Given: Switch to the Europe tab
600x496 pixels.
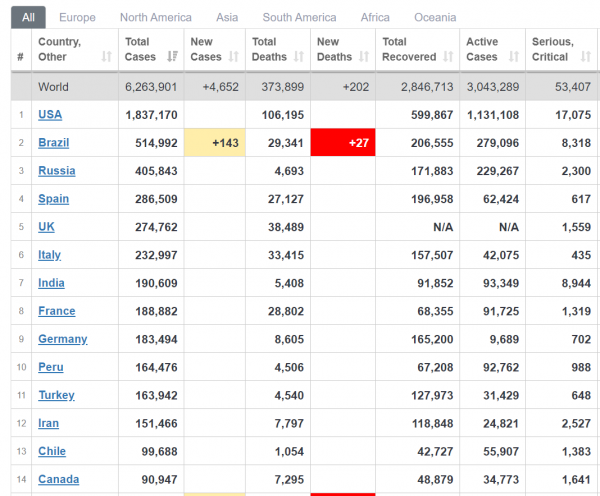Looking at the screenshot, I should (x=77, y=18).
